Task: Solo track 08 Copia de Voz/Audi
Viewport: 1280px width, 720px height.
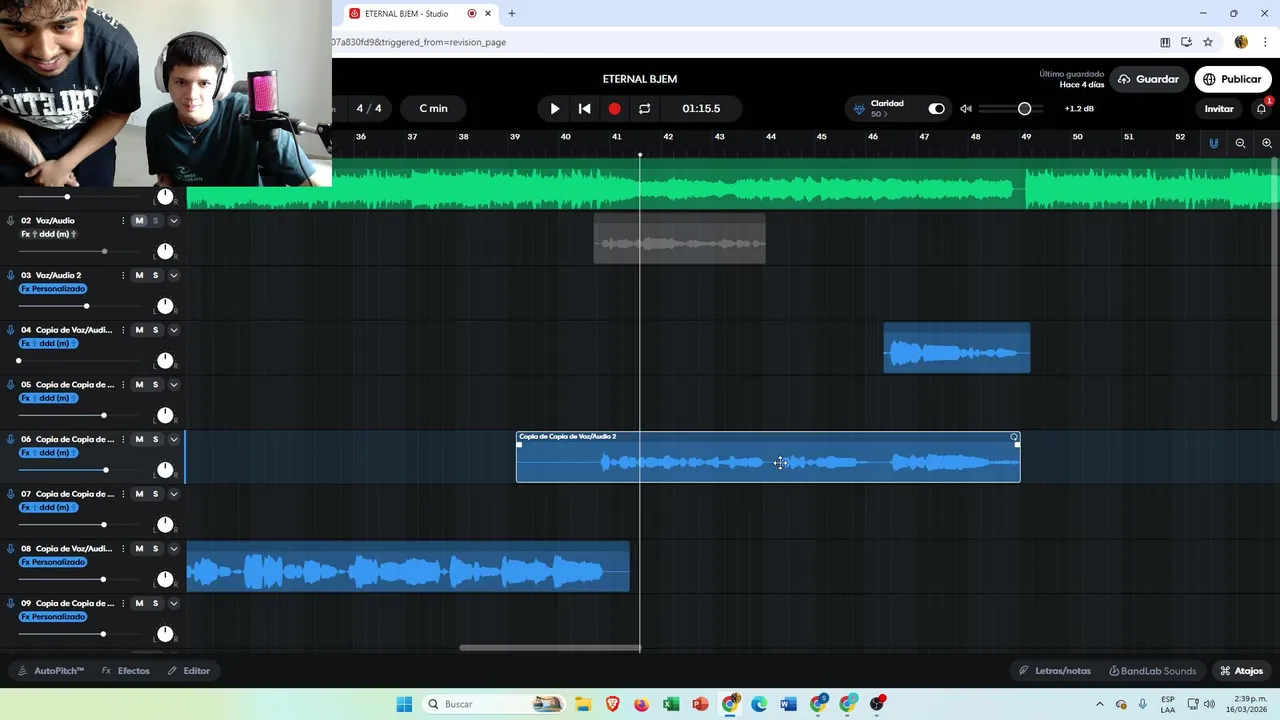Action: pyautogui.click(x=155, y=549)
